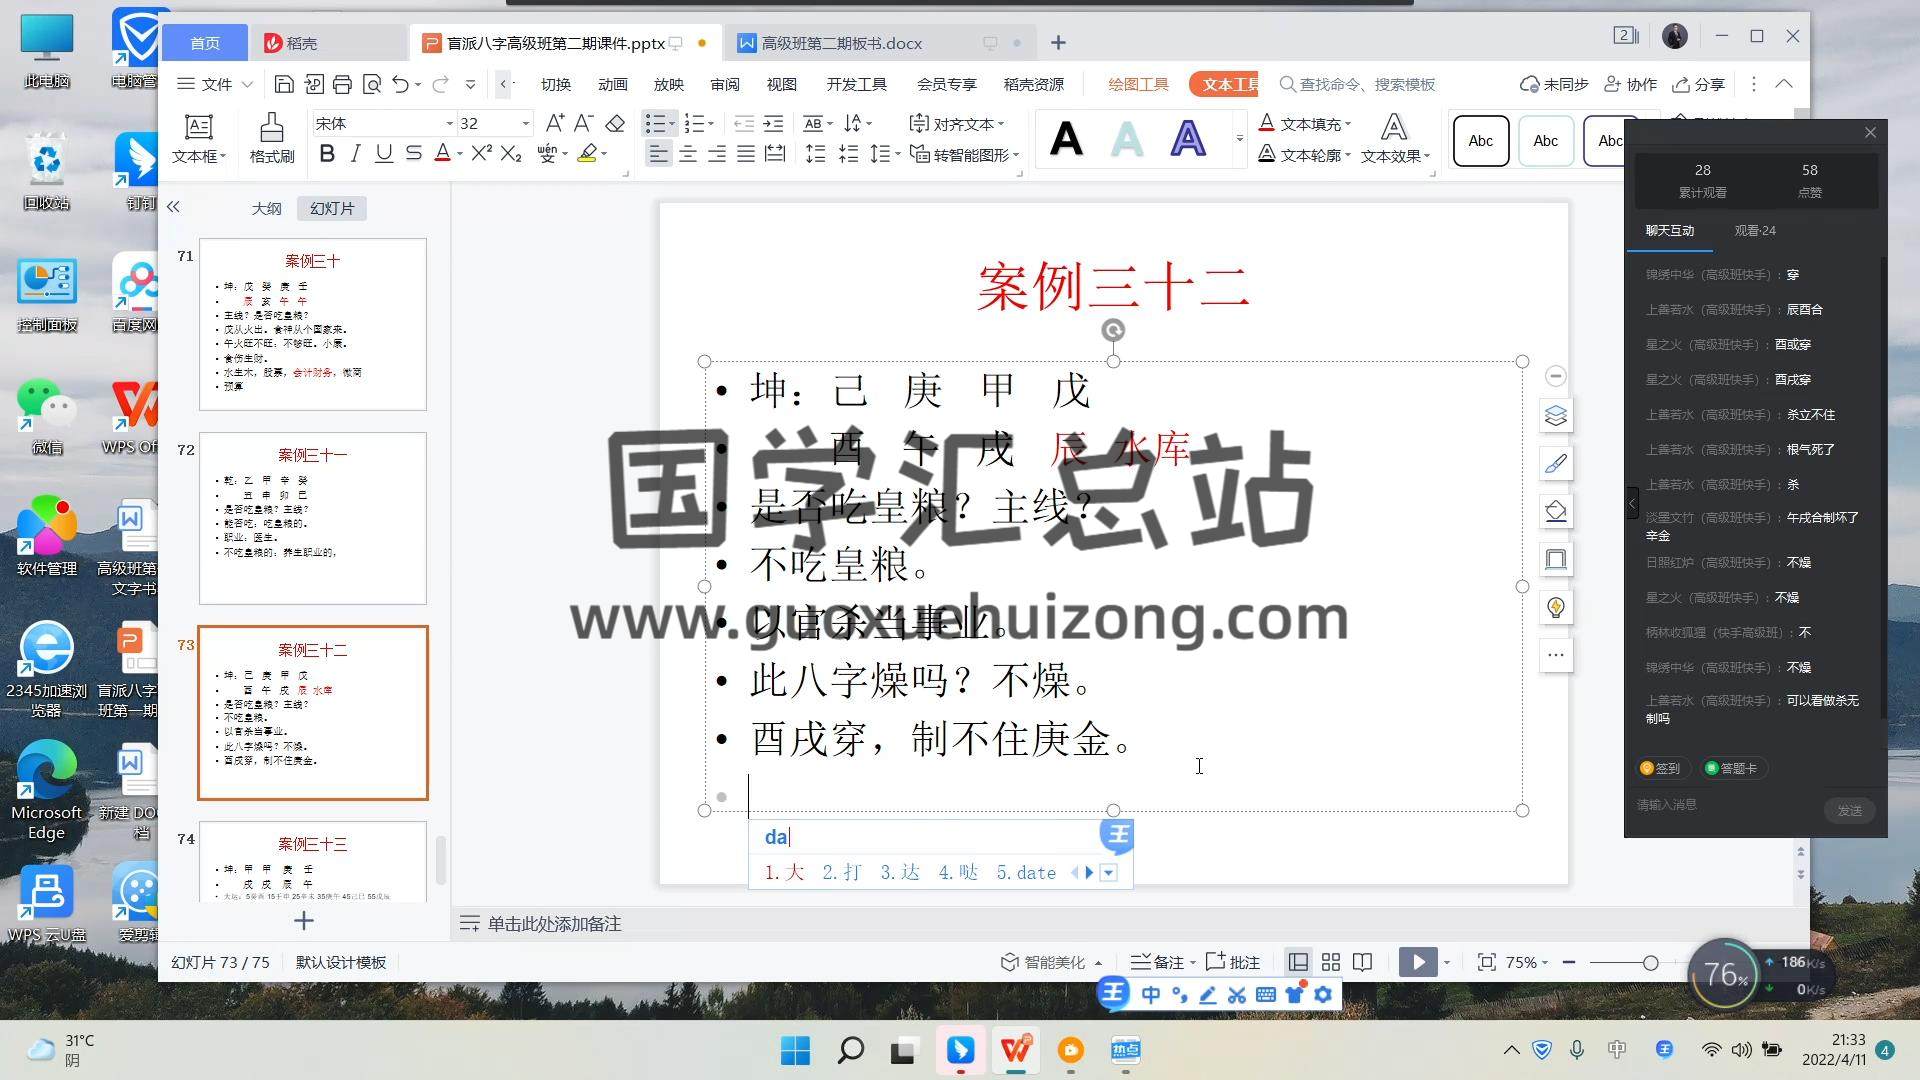This screenshot has width=1920, height=1080.
Task: Open font name dropdown
Action: point(449,123)
